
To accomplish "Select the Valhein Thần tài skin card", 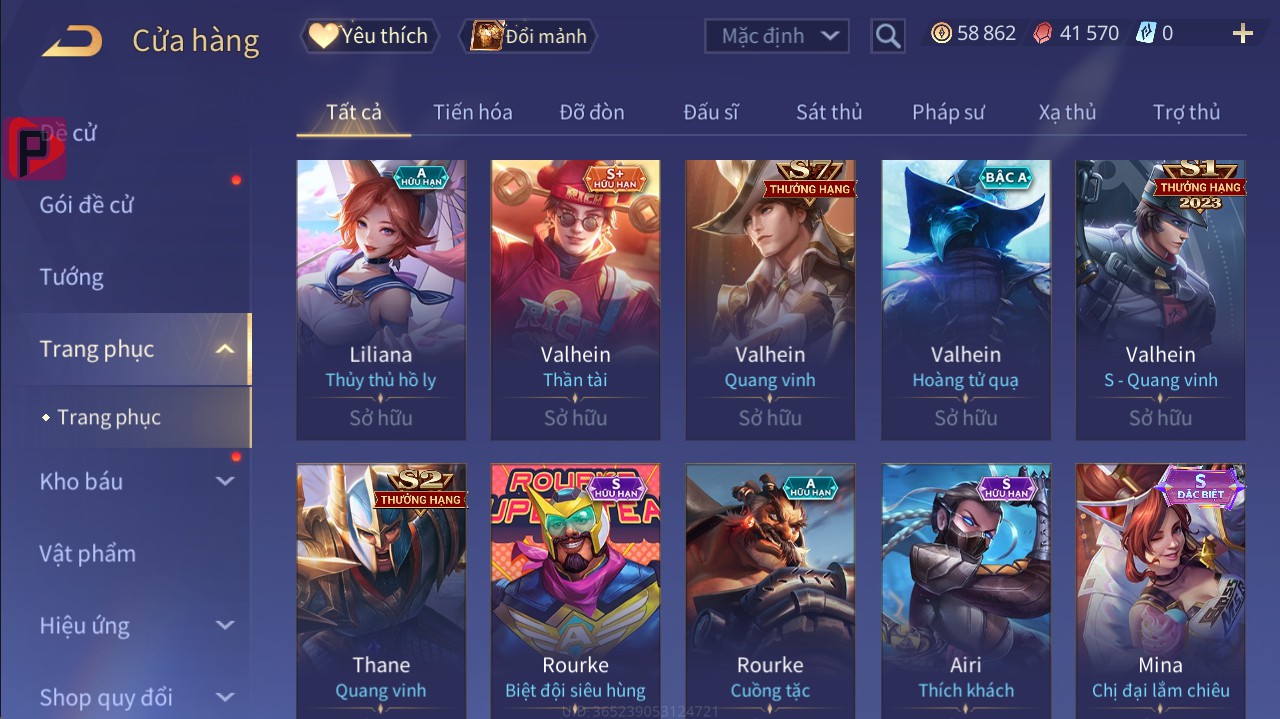I will 576,300.
